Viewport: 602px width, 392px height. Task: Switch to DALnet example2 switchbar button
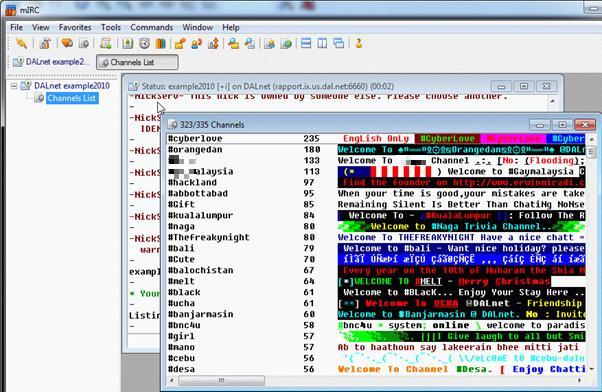point(51,62)
